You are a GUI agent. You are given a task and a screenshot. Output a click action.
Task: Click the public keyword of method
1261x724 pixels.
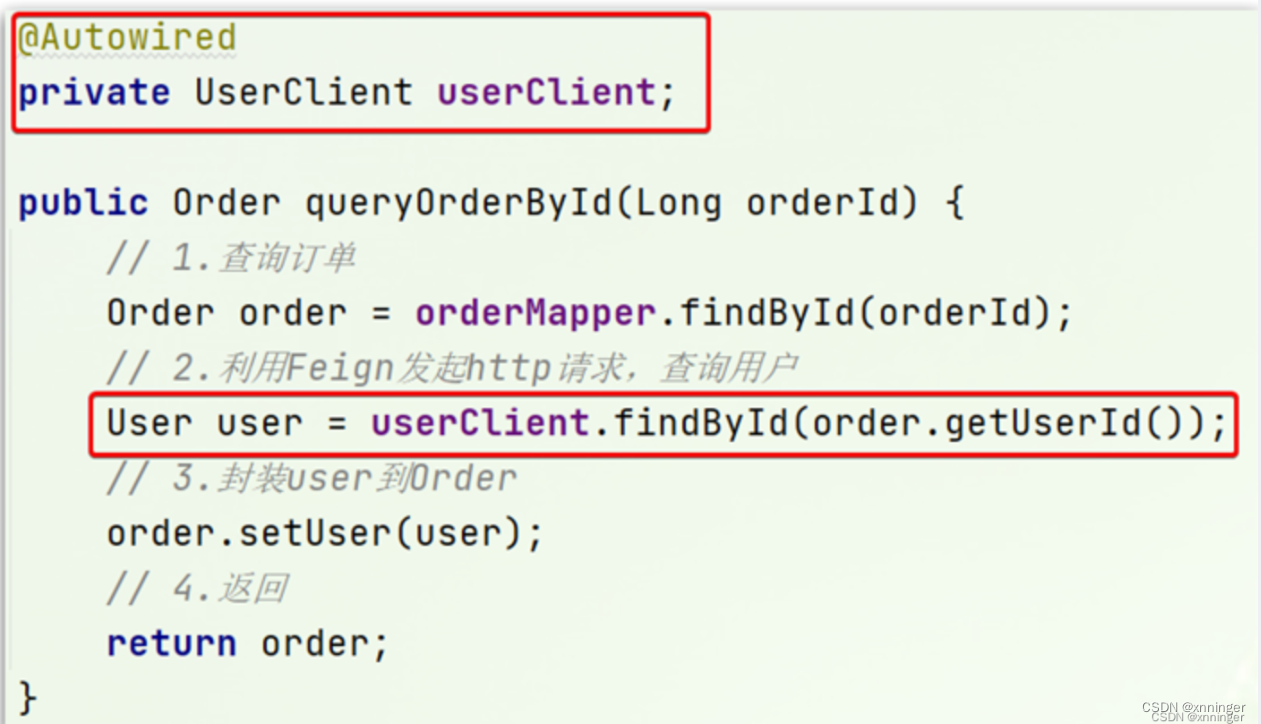83,203
